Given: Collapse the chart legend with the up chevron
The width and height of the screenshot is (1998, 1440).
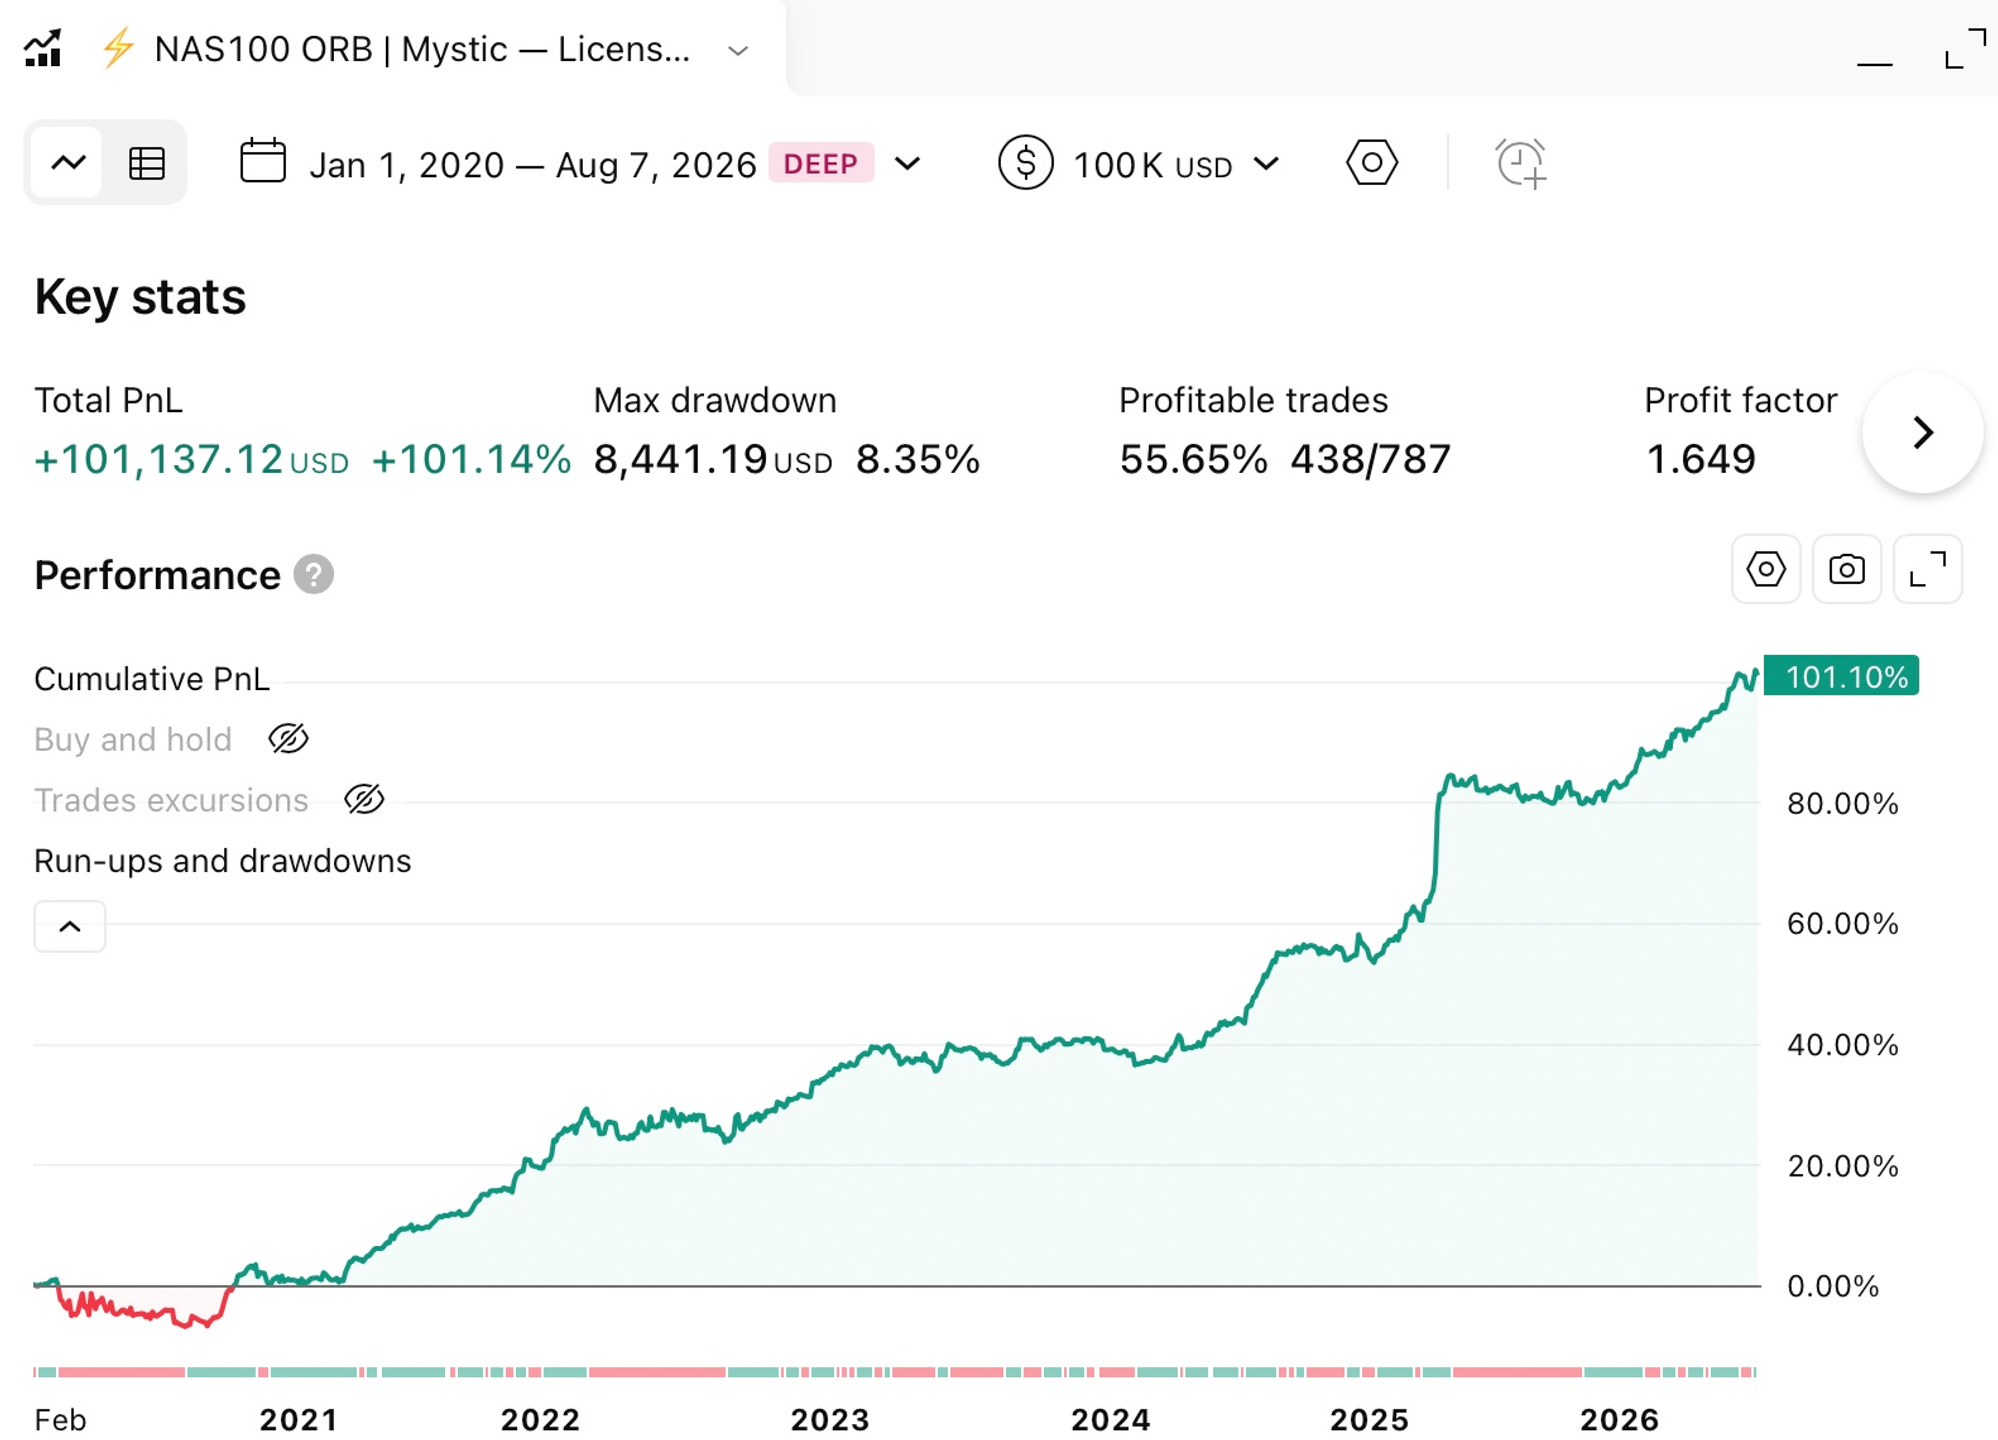Looking at the screenshot, I should [70, 926].
